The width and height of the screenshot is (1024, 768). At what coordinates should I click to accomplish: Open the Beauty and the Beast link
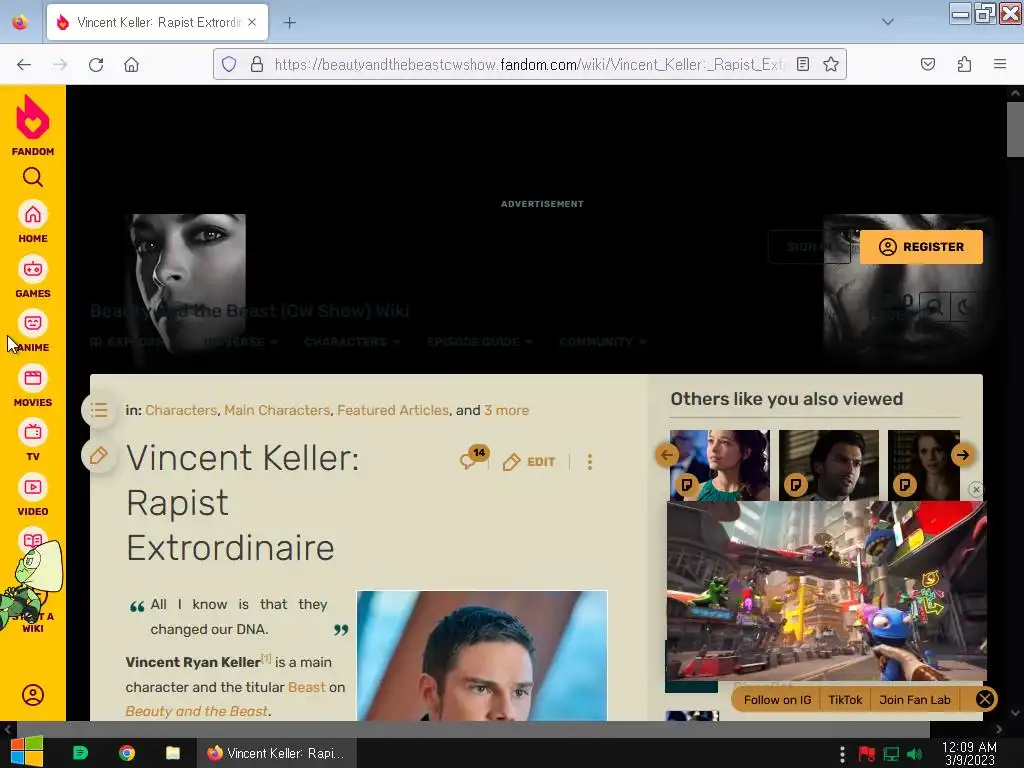pos(196,711)
